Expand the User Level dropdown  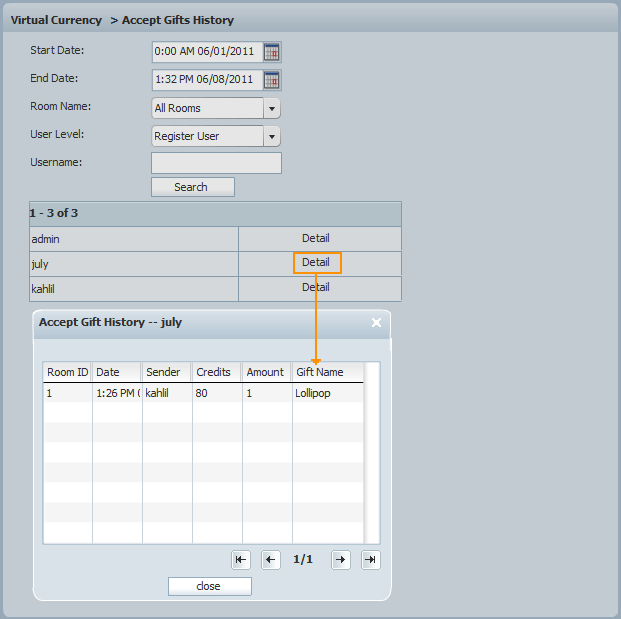point(272,136)
